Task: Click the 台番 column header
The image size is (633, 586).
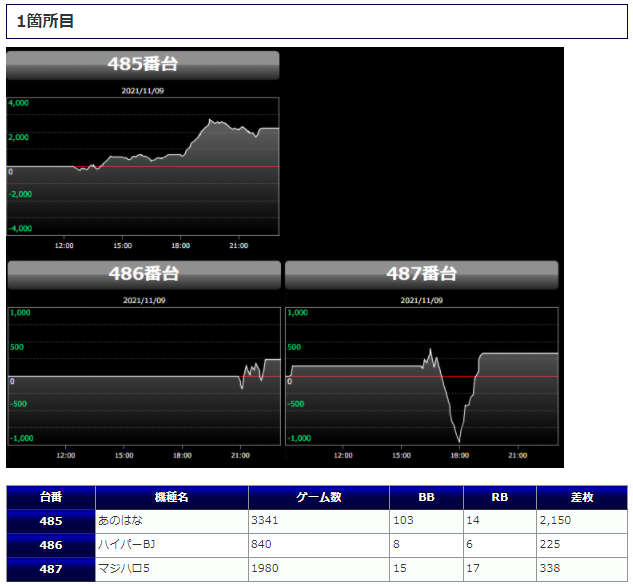Action: point(51,497)
